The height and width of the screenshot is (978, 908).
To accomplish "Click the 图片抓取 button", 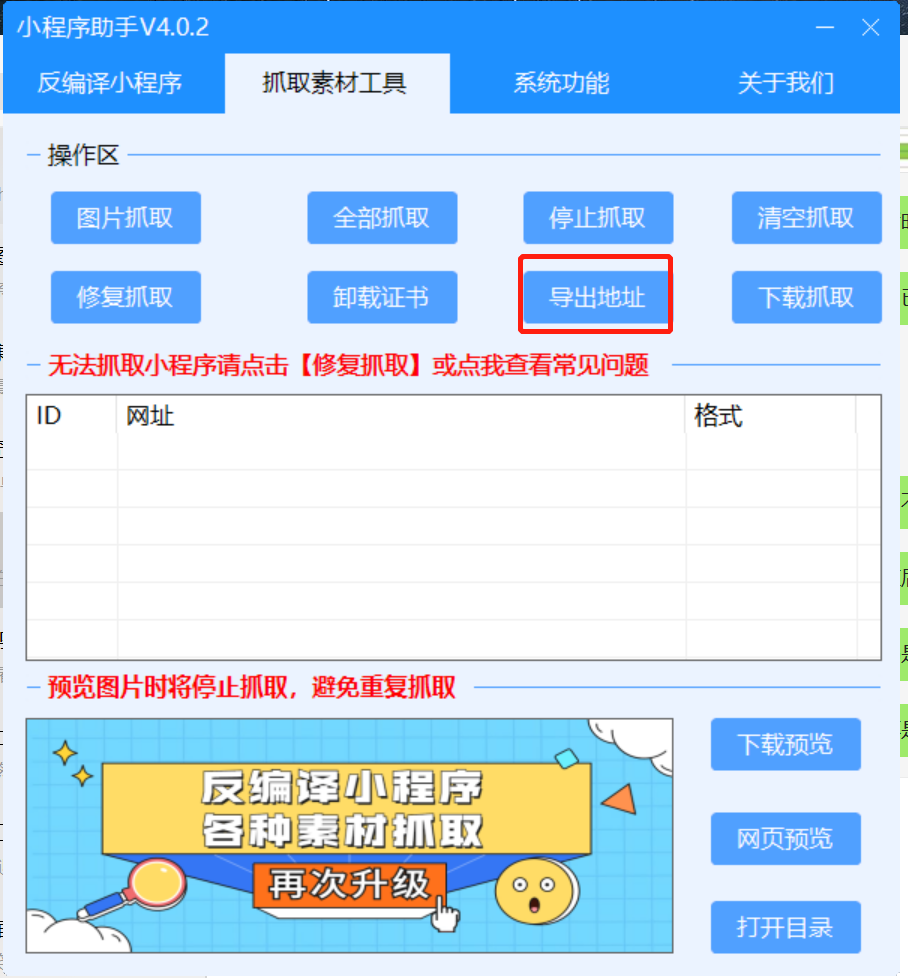I will click(x=126, y=218).
